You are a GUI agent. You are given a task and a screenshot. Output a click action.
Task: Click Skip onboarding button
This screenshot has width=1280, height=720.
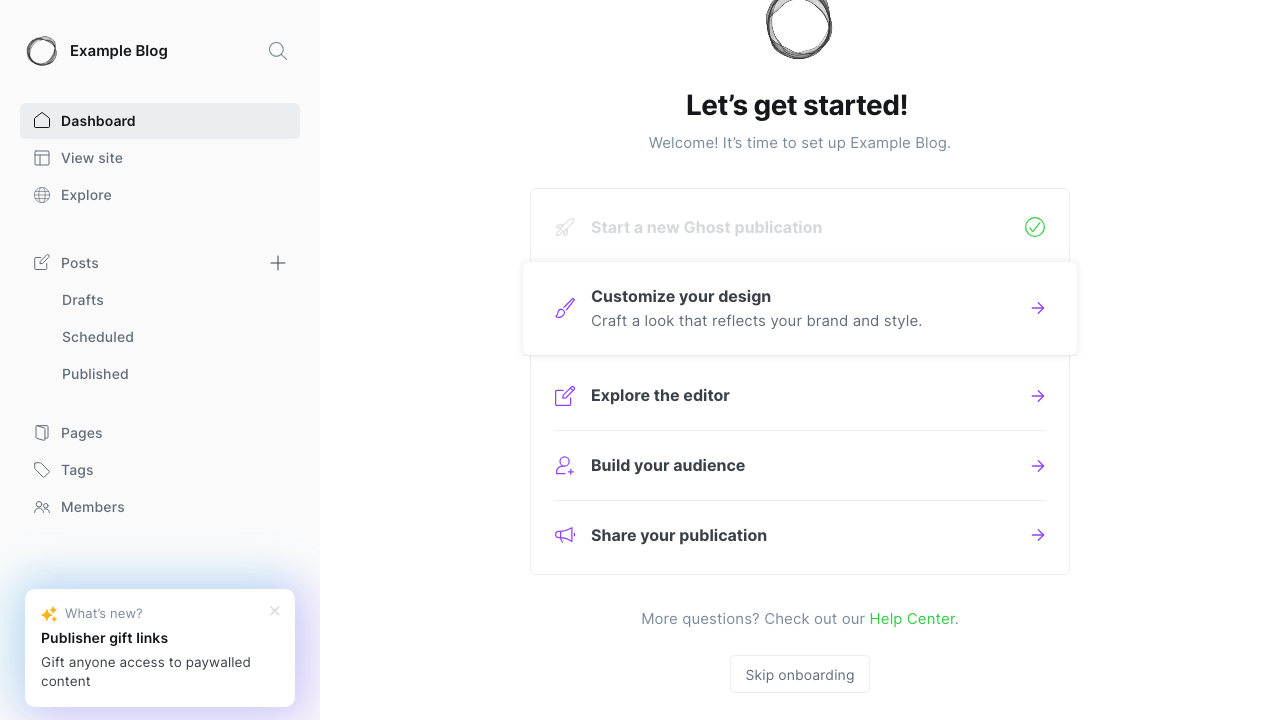click(800, 674)
